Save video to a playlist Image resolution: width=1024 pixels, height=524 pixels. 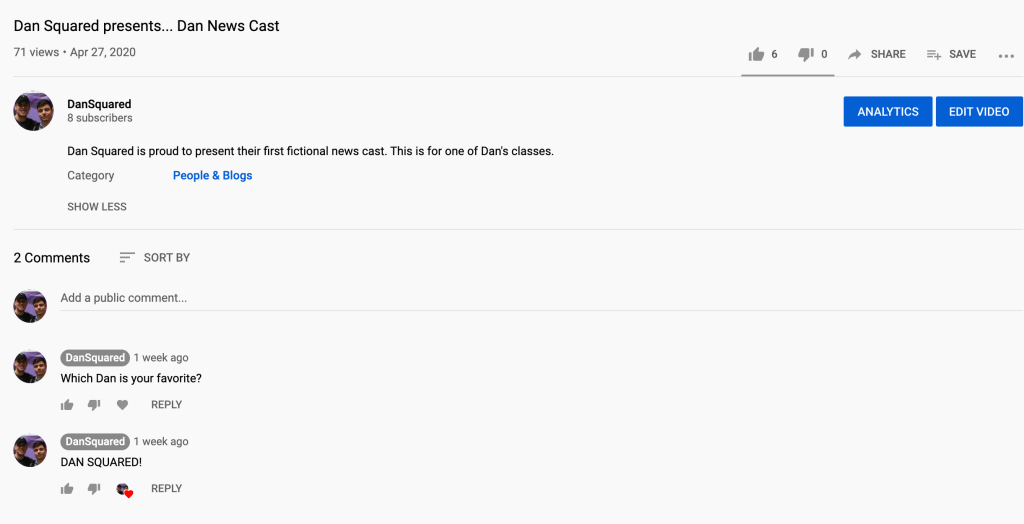click(x=951, y=54)
